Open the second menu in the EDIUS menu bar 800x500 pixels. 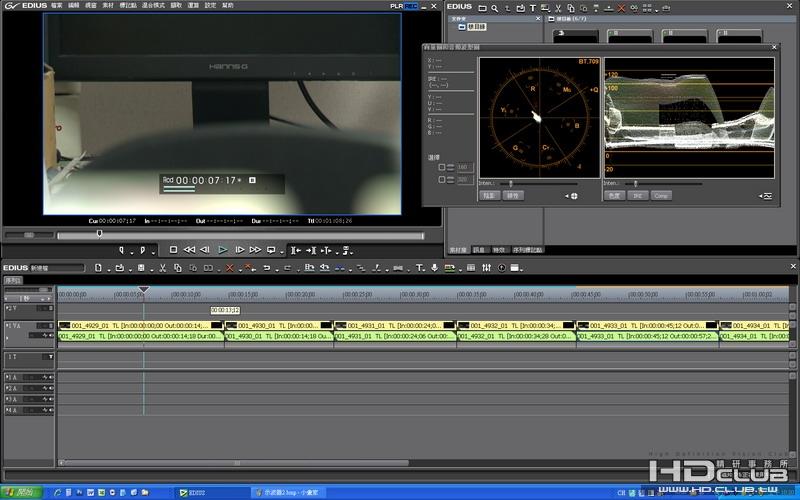pyautogui.click(x=74, y=5)
